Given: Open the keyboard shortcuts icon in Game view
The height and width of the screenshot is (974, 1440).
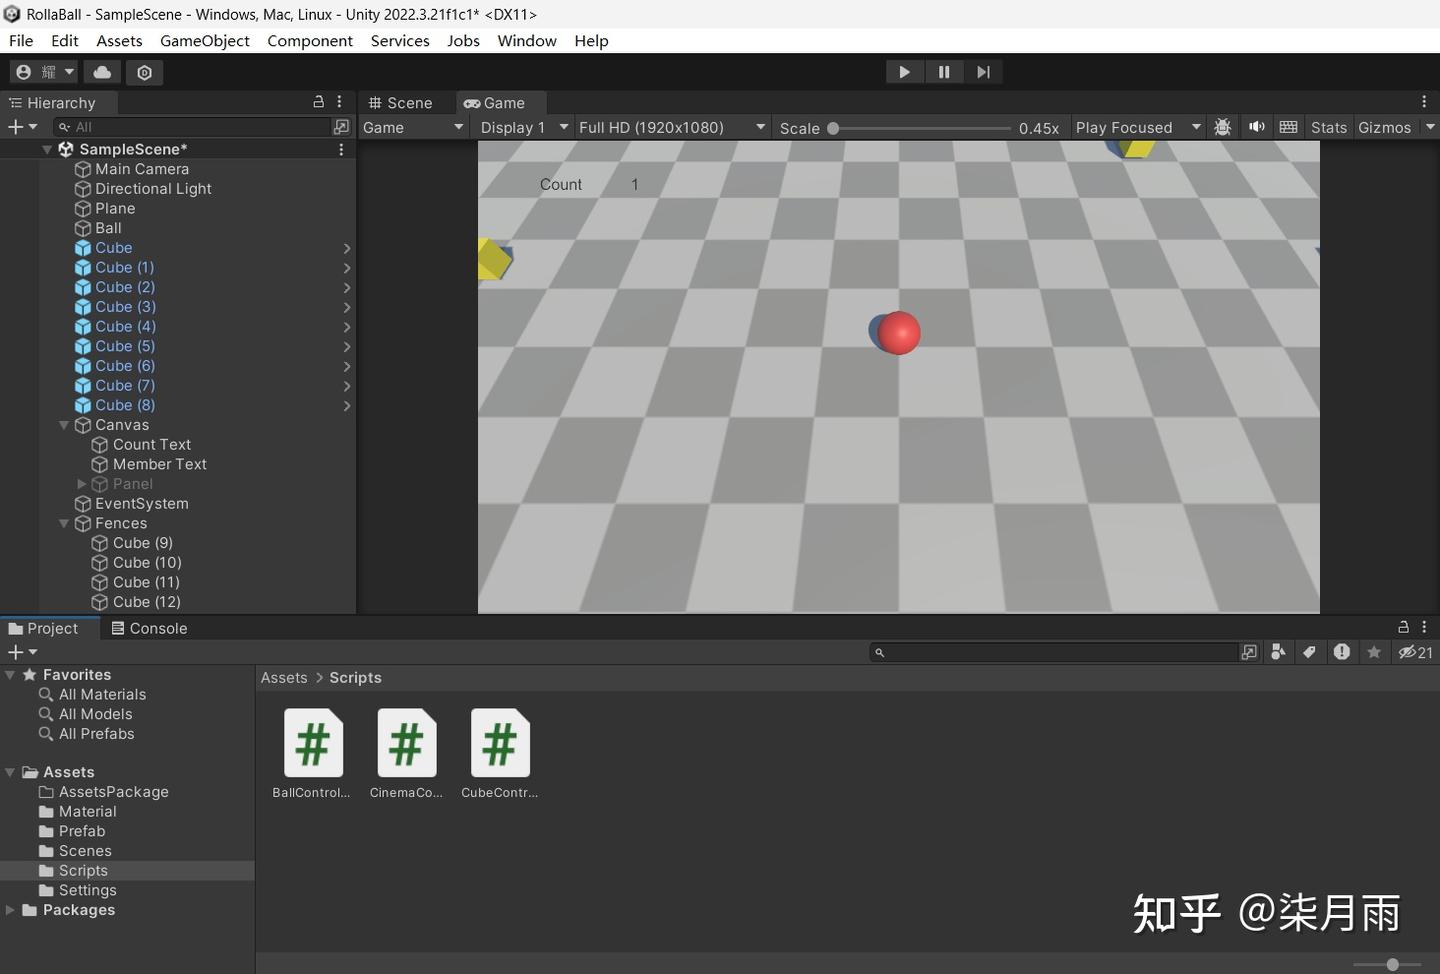Looking at the screenshot, I should (x=1288, y=127).
